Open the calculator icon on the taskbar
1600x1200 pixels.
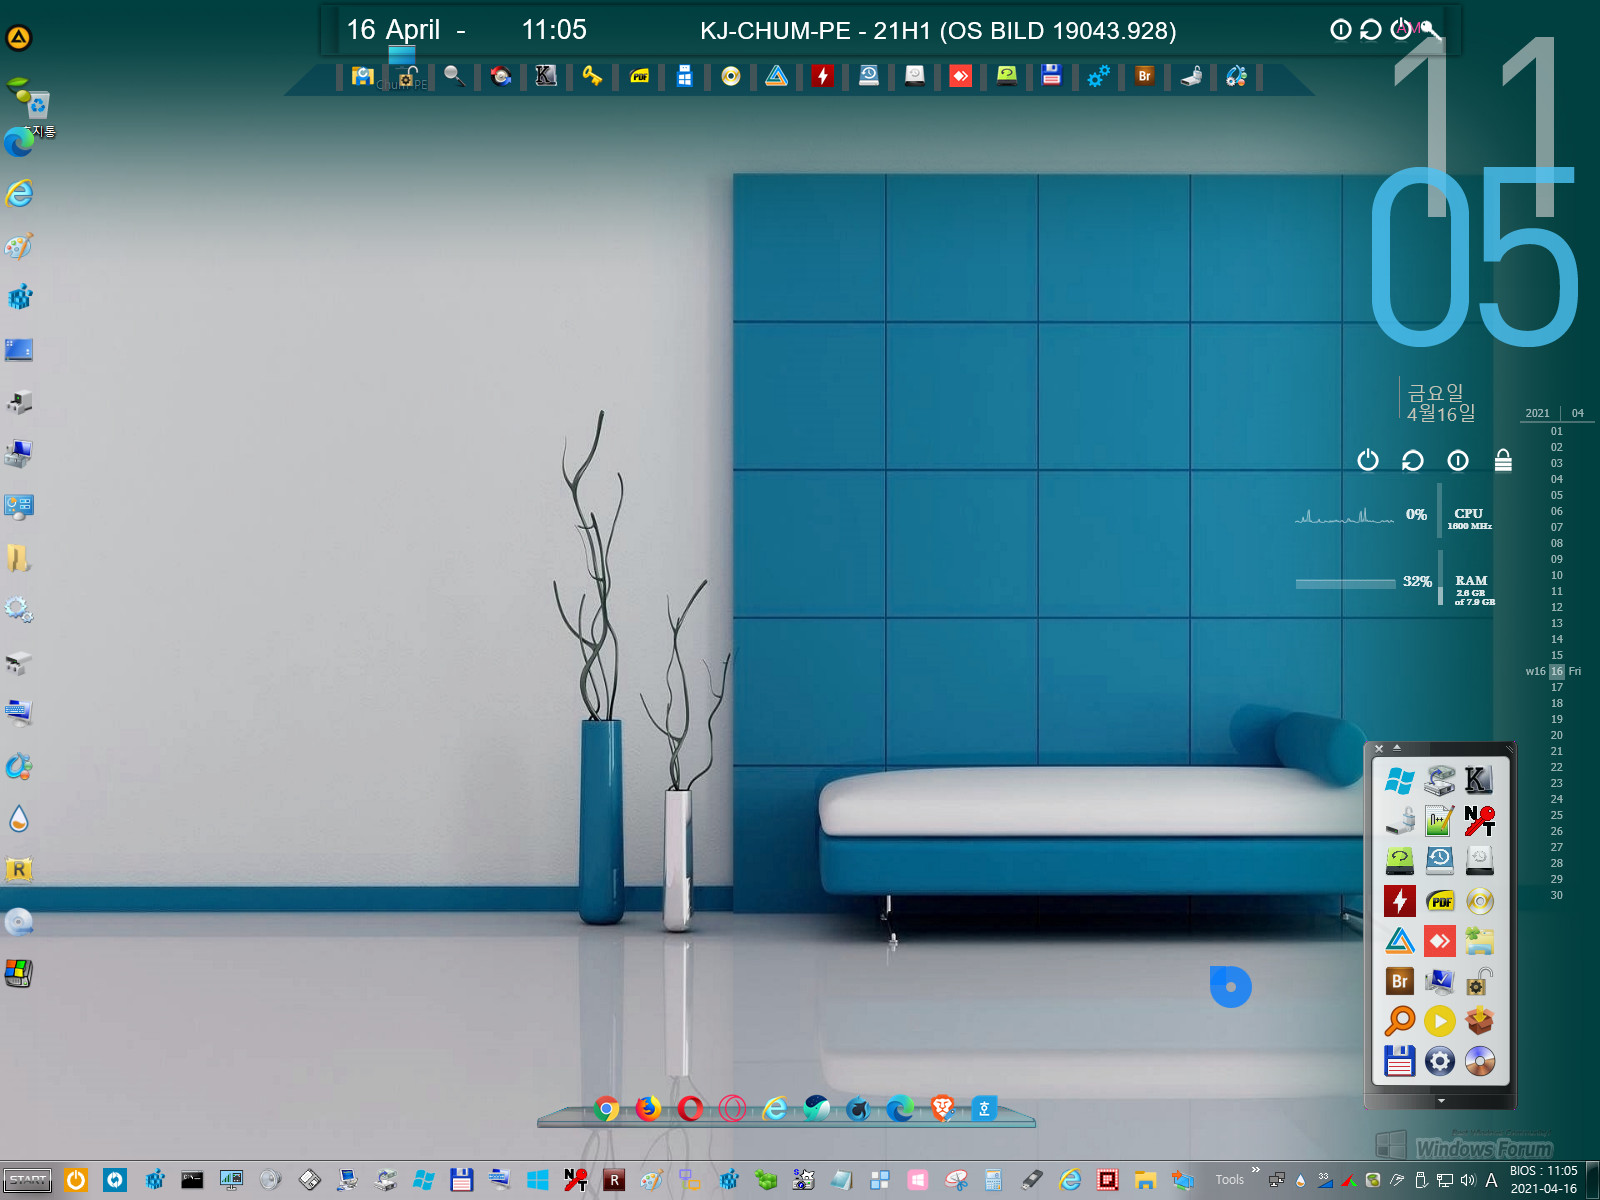pos(993,1180)
